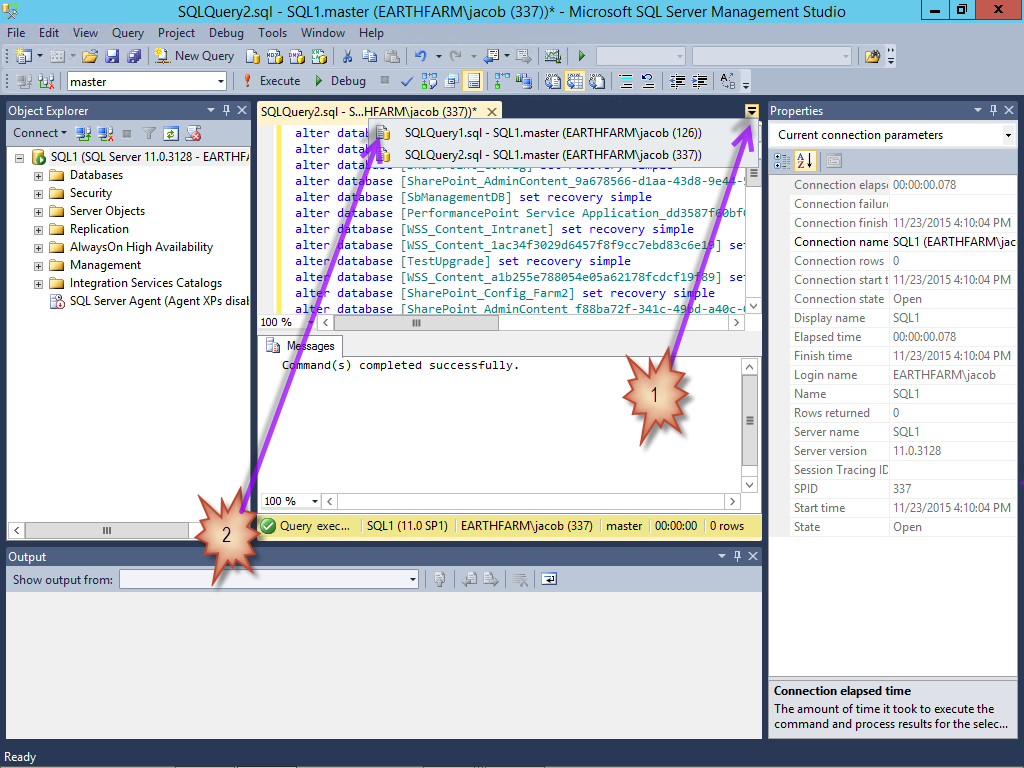Click the Undo arrow icon
Screen dimensions: 1024x768
(x=421, y=56)
